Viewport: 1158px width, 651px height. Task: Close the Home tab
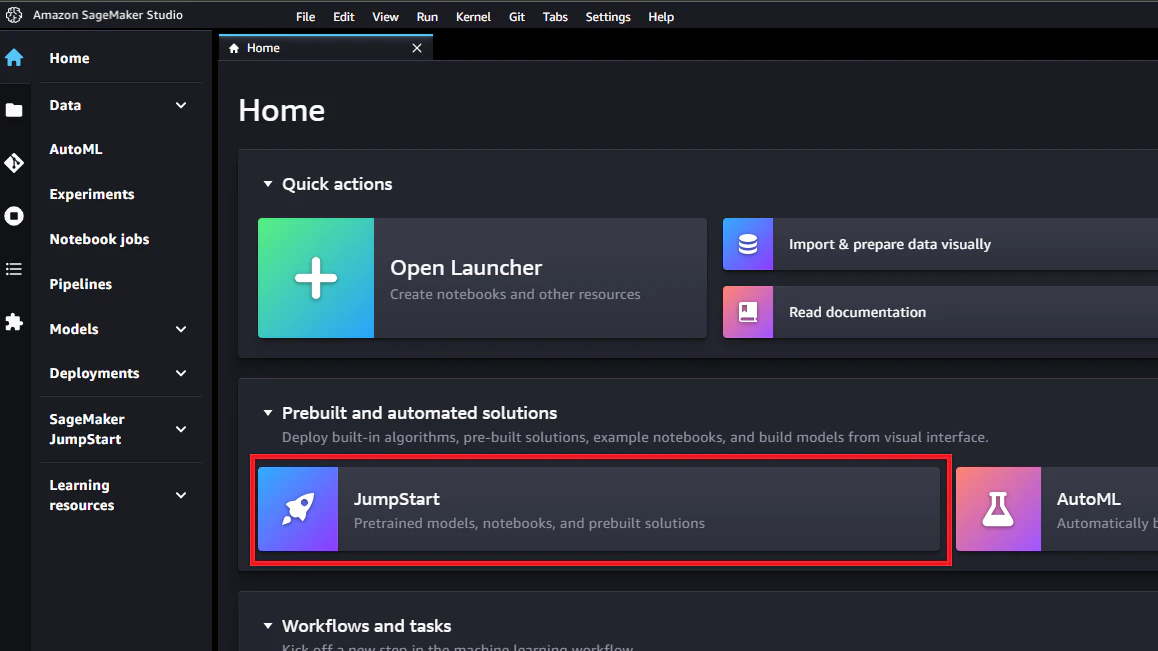coord(417,48)
